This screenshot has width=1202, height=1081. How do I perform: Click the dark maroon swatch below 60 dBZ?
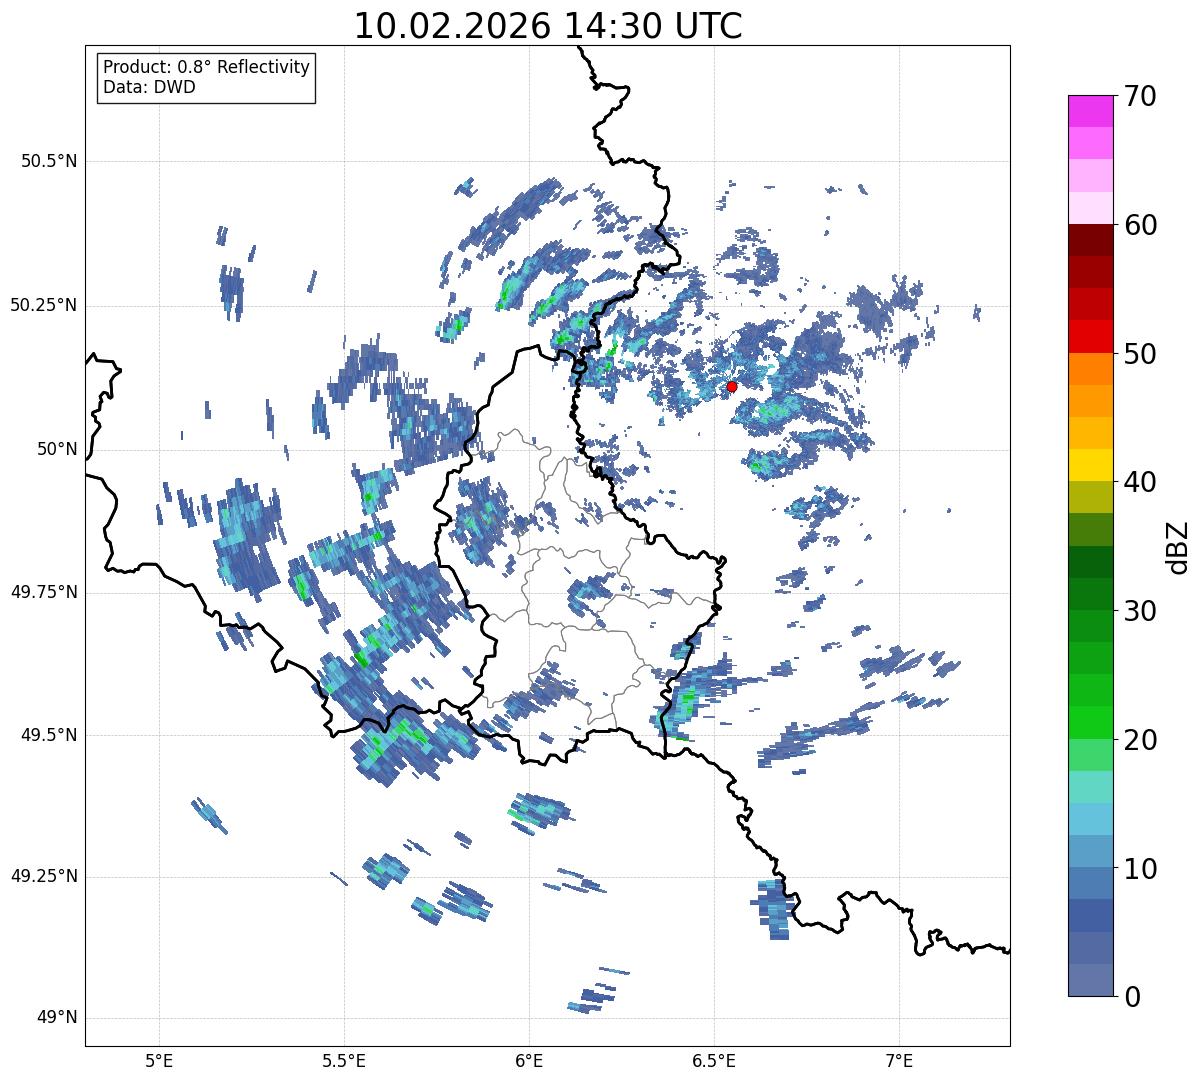click(1090, 240)
